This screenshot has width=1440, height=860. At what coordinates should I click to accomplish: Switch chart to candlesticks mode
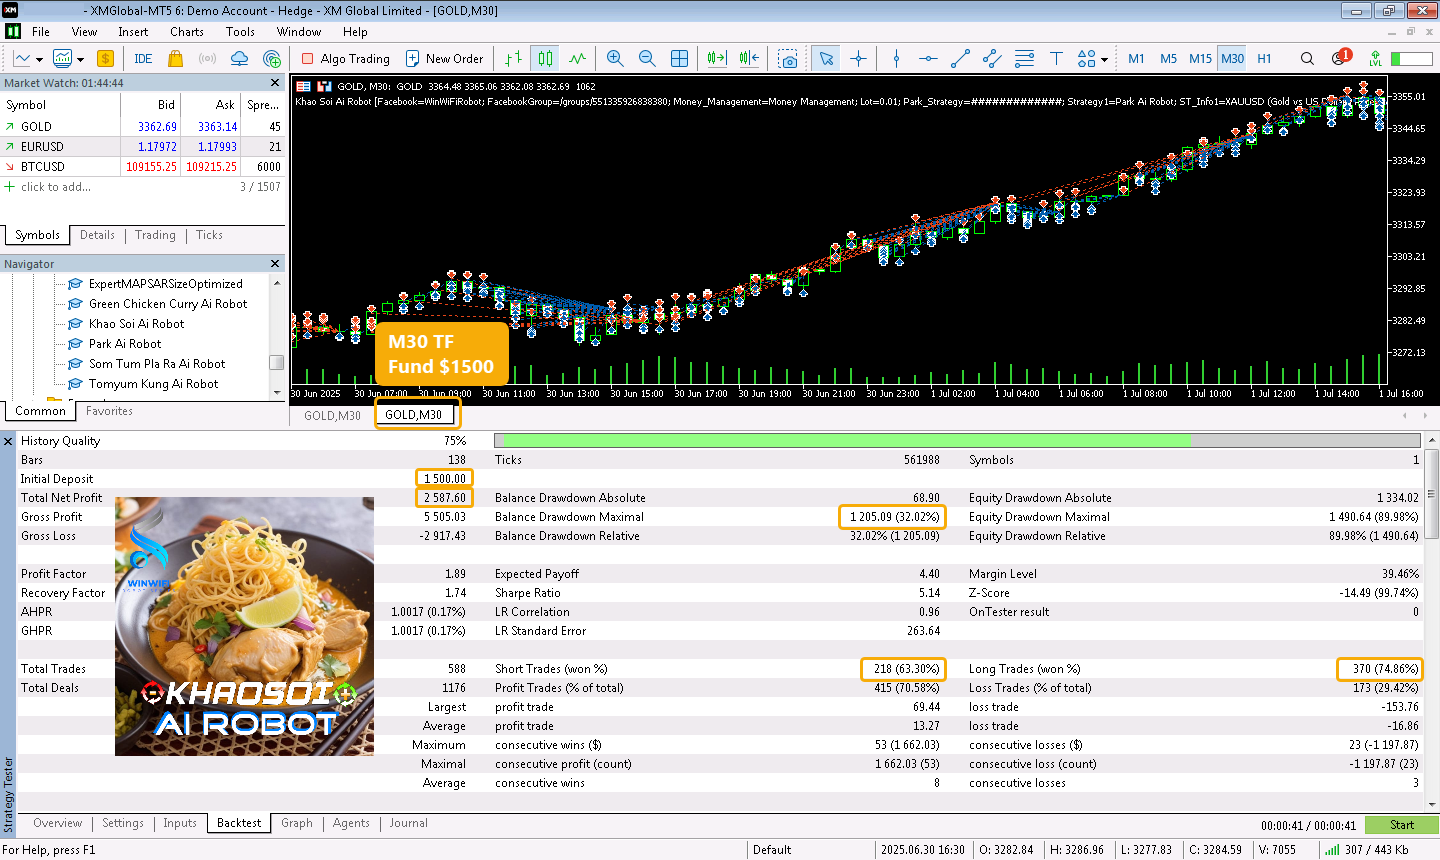pos(545,59)
